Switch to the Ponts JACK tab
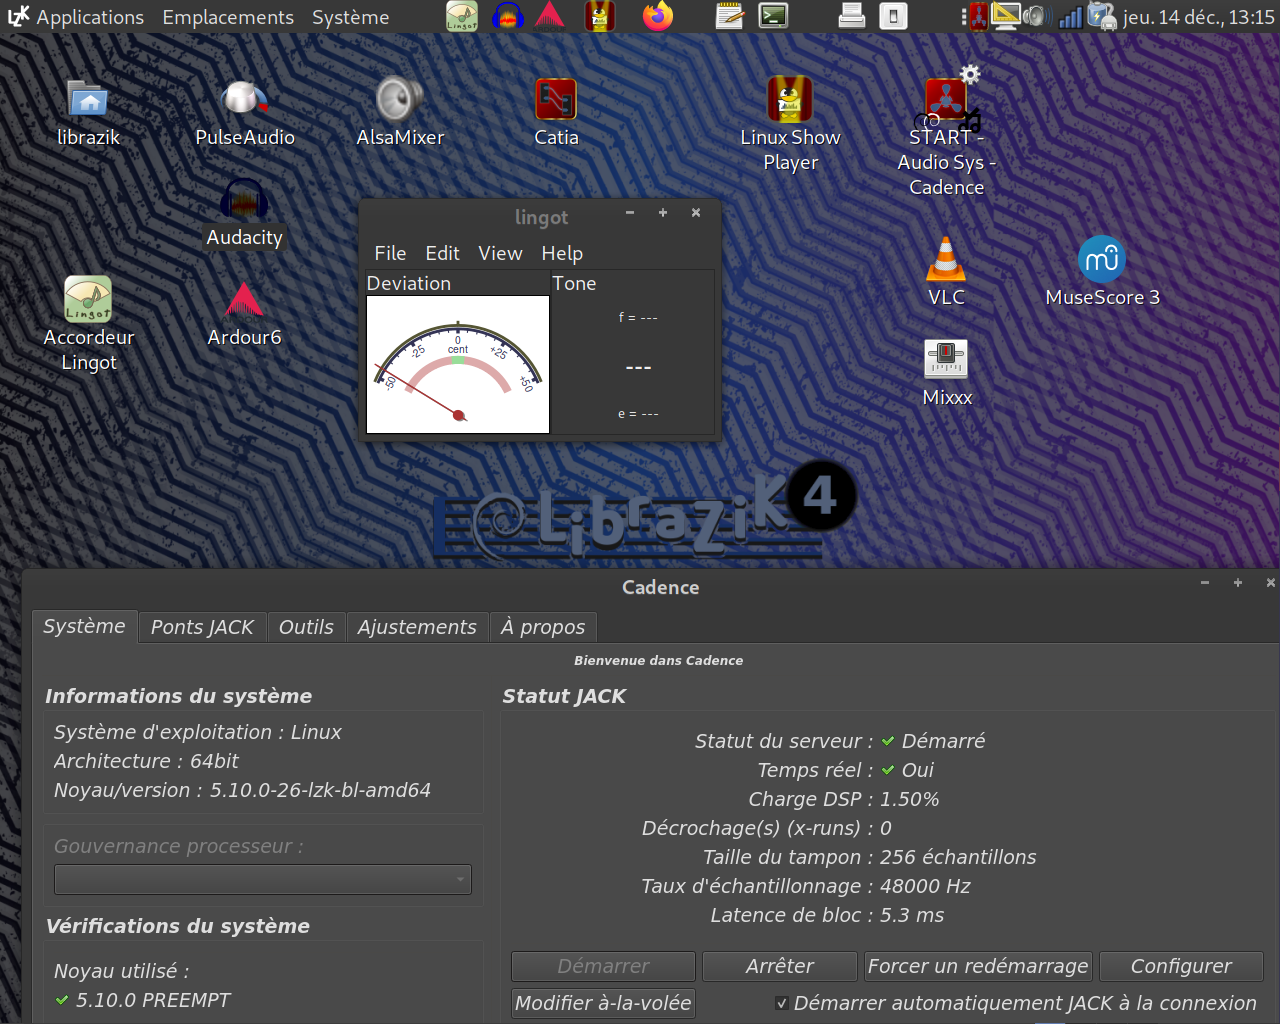Viewport: 1280px width, 1024px height. pyautogui.click(x=202, y=627)
